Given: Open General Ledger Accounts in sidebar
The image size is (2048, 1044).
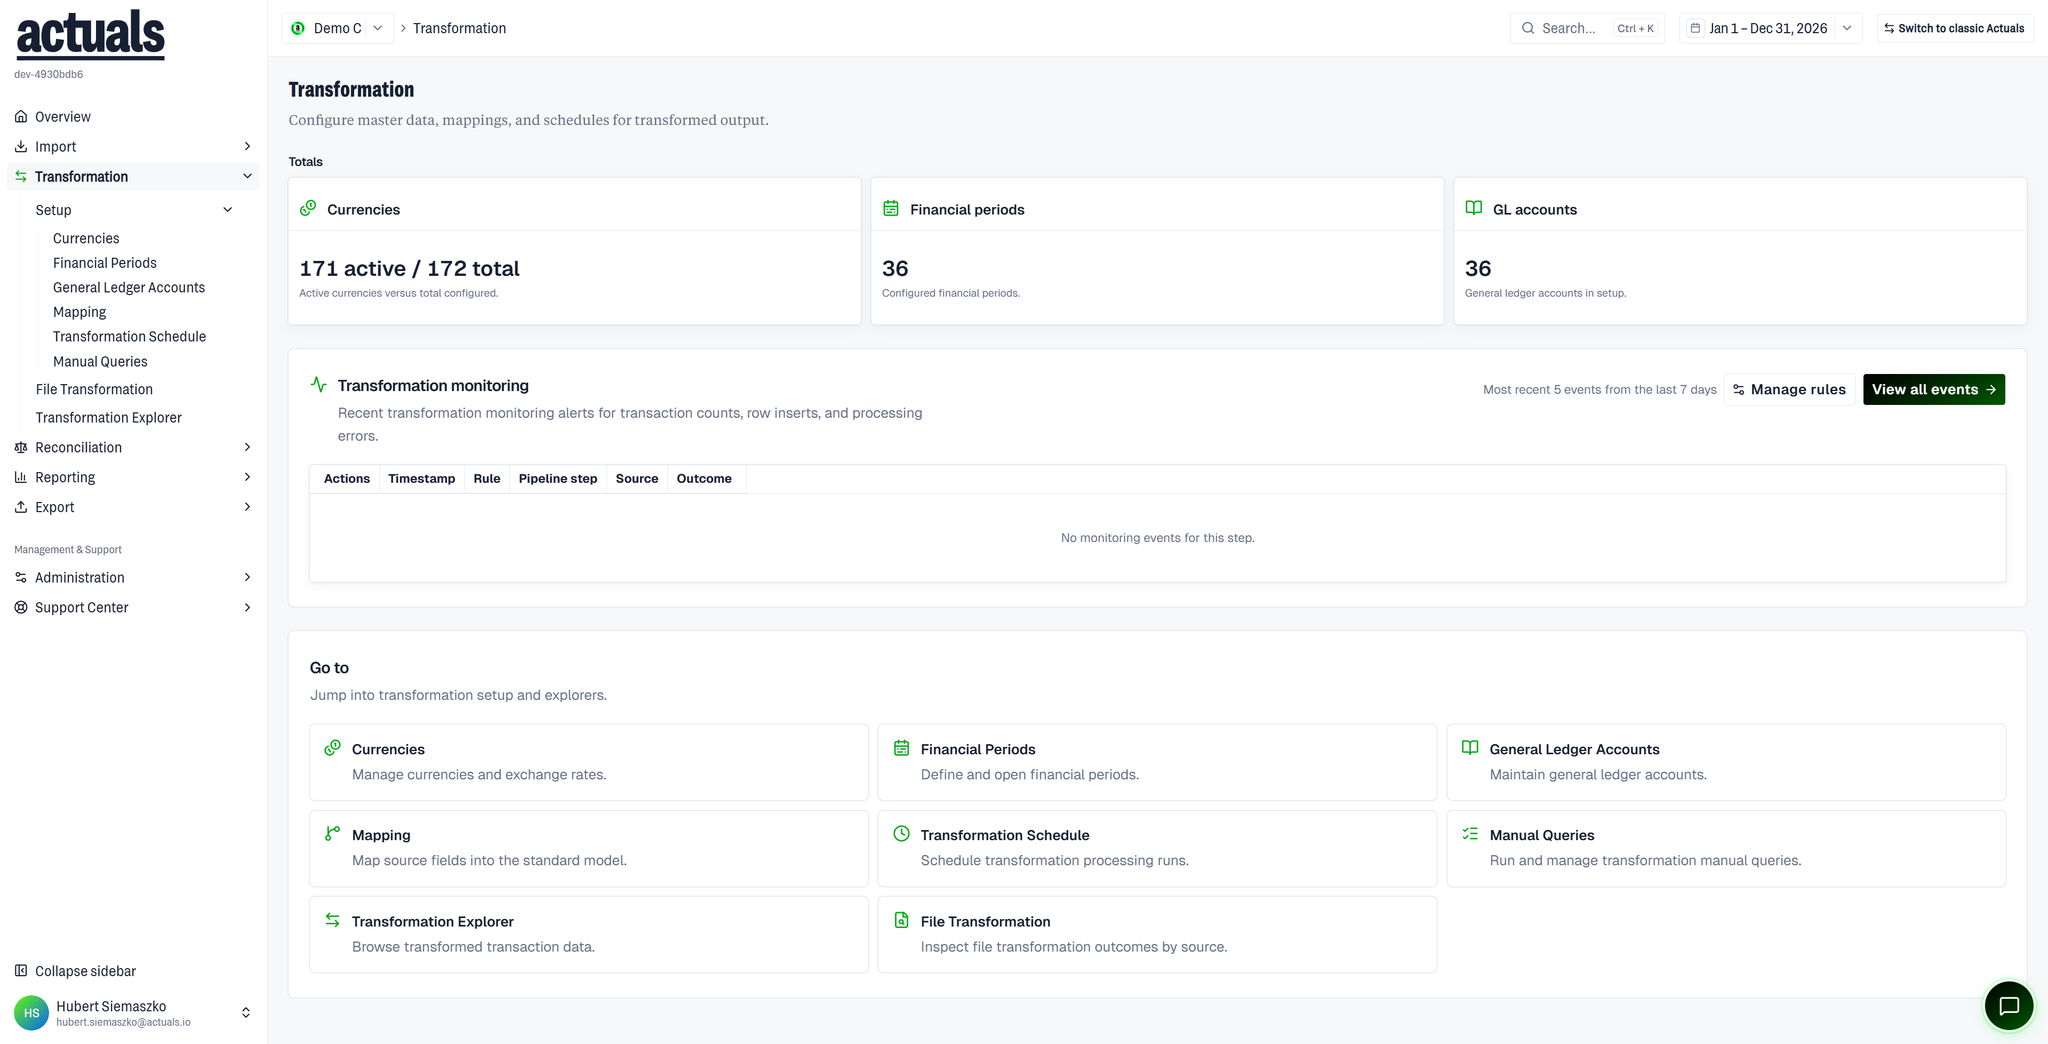Looking at the screenshot, I should [x=129, y=288].
